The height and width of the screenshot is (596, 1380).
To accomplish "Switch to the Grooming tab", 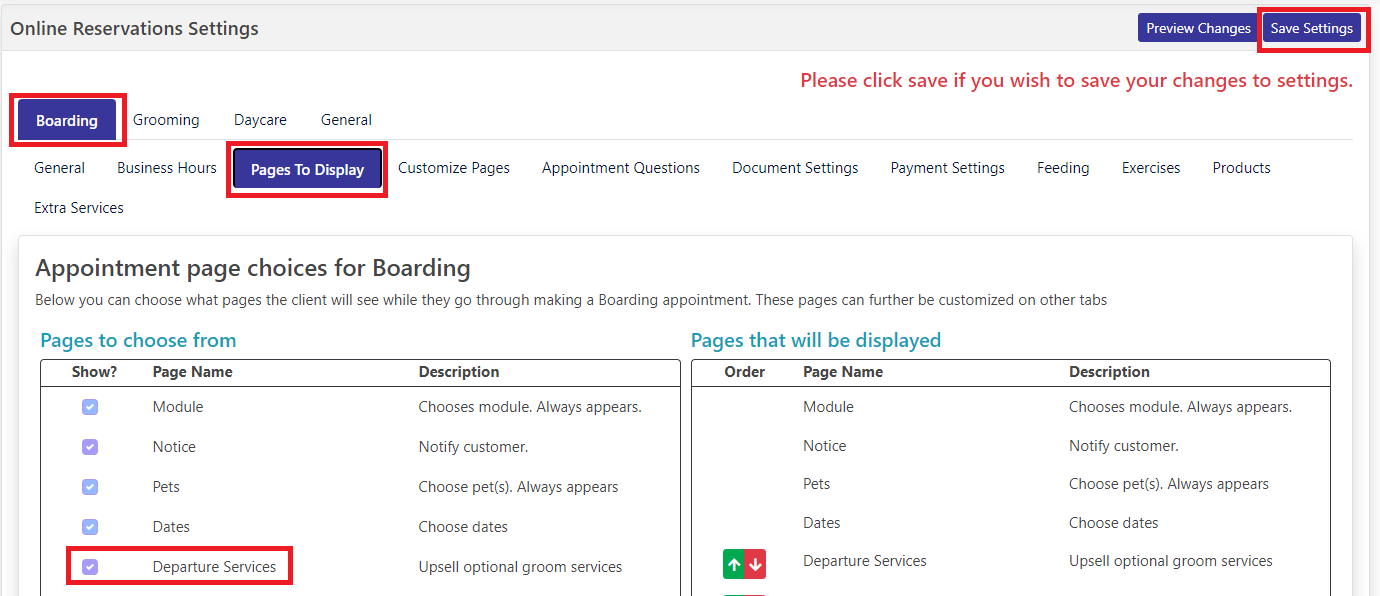I will click(x=166, y=120).
